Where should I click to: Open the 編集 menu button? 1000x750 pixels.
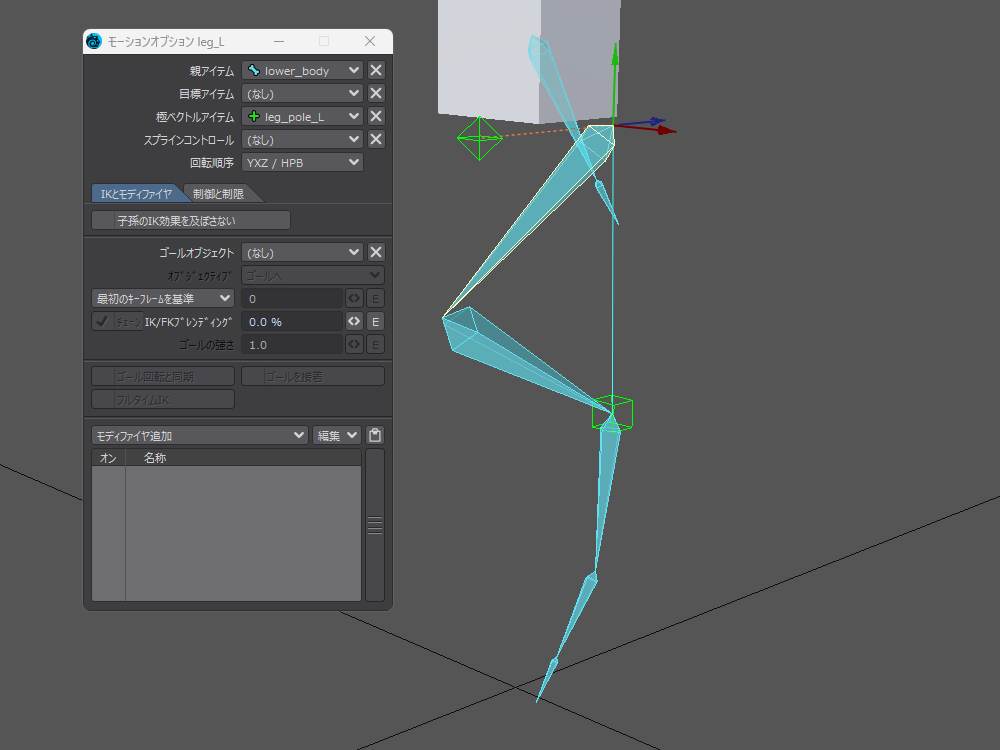(336, 436)
